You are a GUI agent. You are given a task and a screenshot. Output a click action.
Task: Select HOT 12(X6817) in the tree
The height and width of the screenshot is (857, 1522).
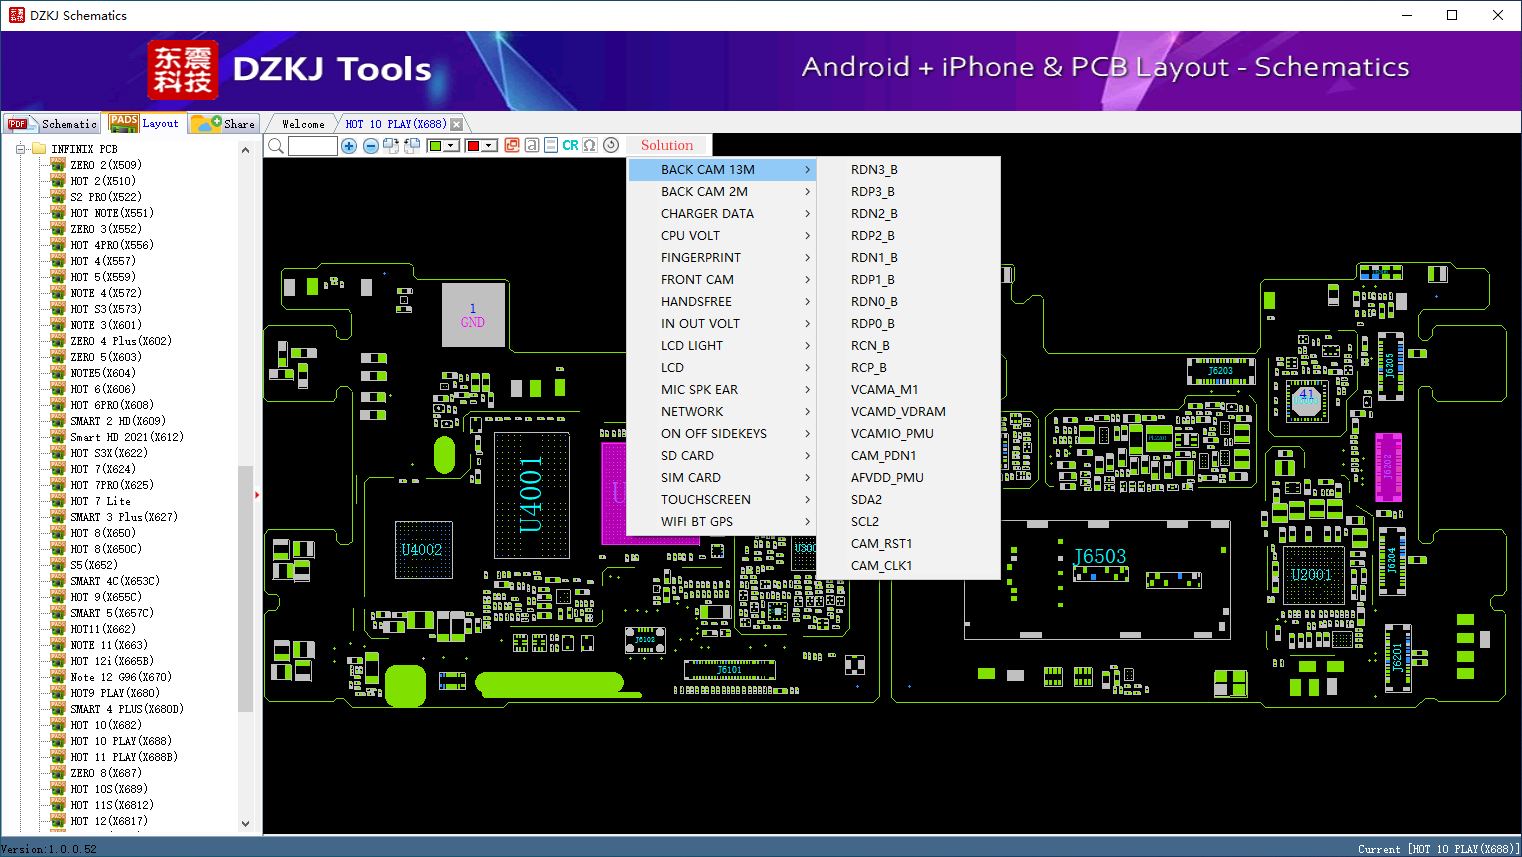pos(109,821)
